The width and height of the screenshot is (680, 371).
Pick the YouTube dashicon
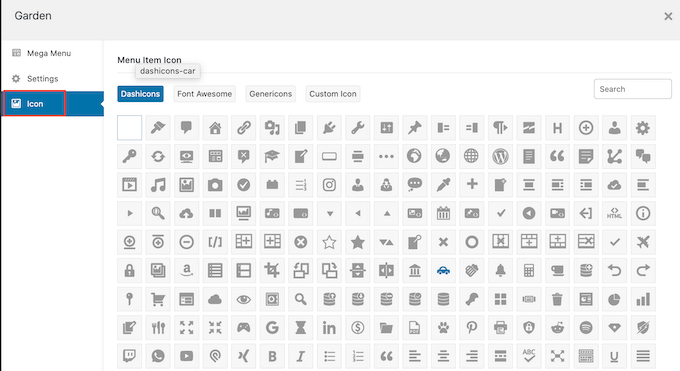186,356
